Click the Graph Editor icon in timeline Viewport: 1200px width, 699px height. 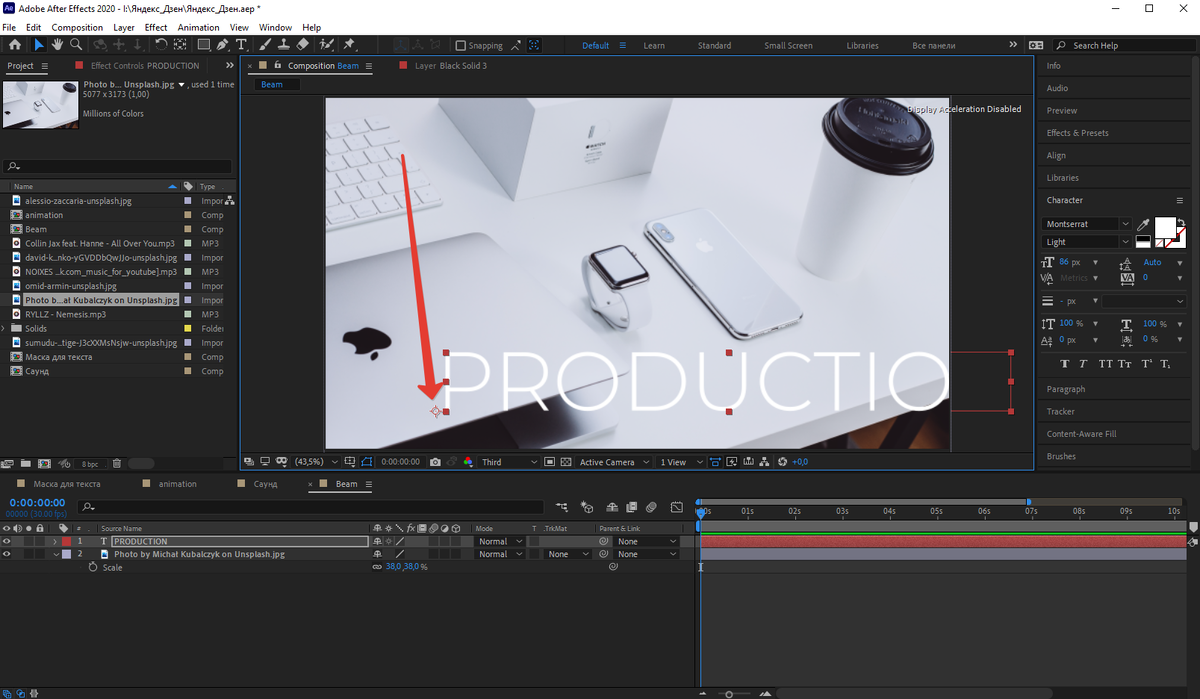click(x=677, y=507)
